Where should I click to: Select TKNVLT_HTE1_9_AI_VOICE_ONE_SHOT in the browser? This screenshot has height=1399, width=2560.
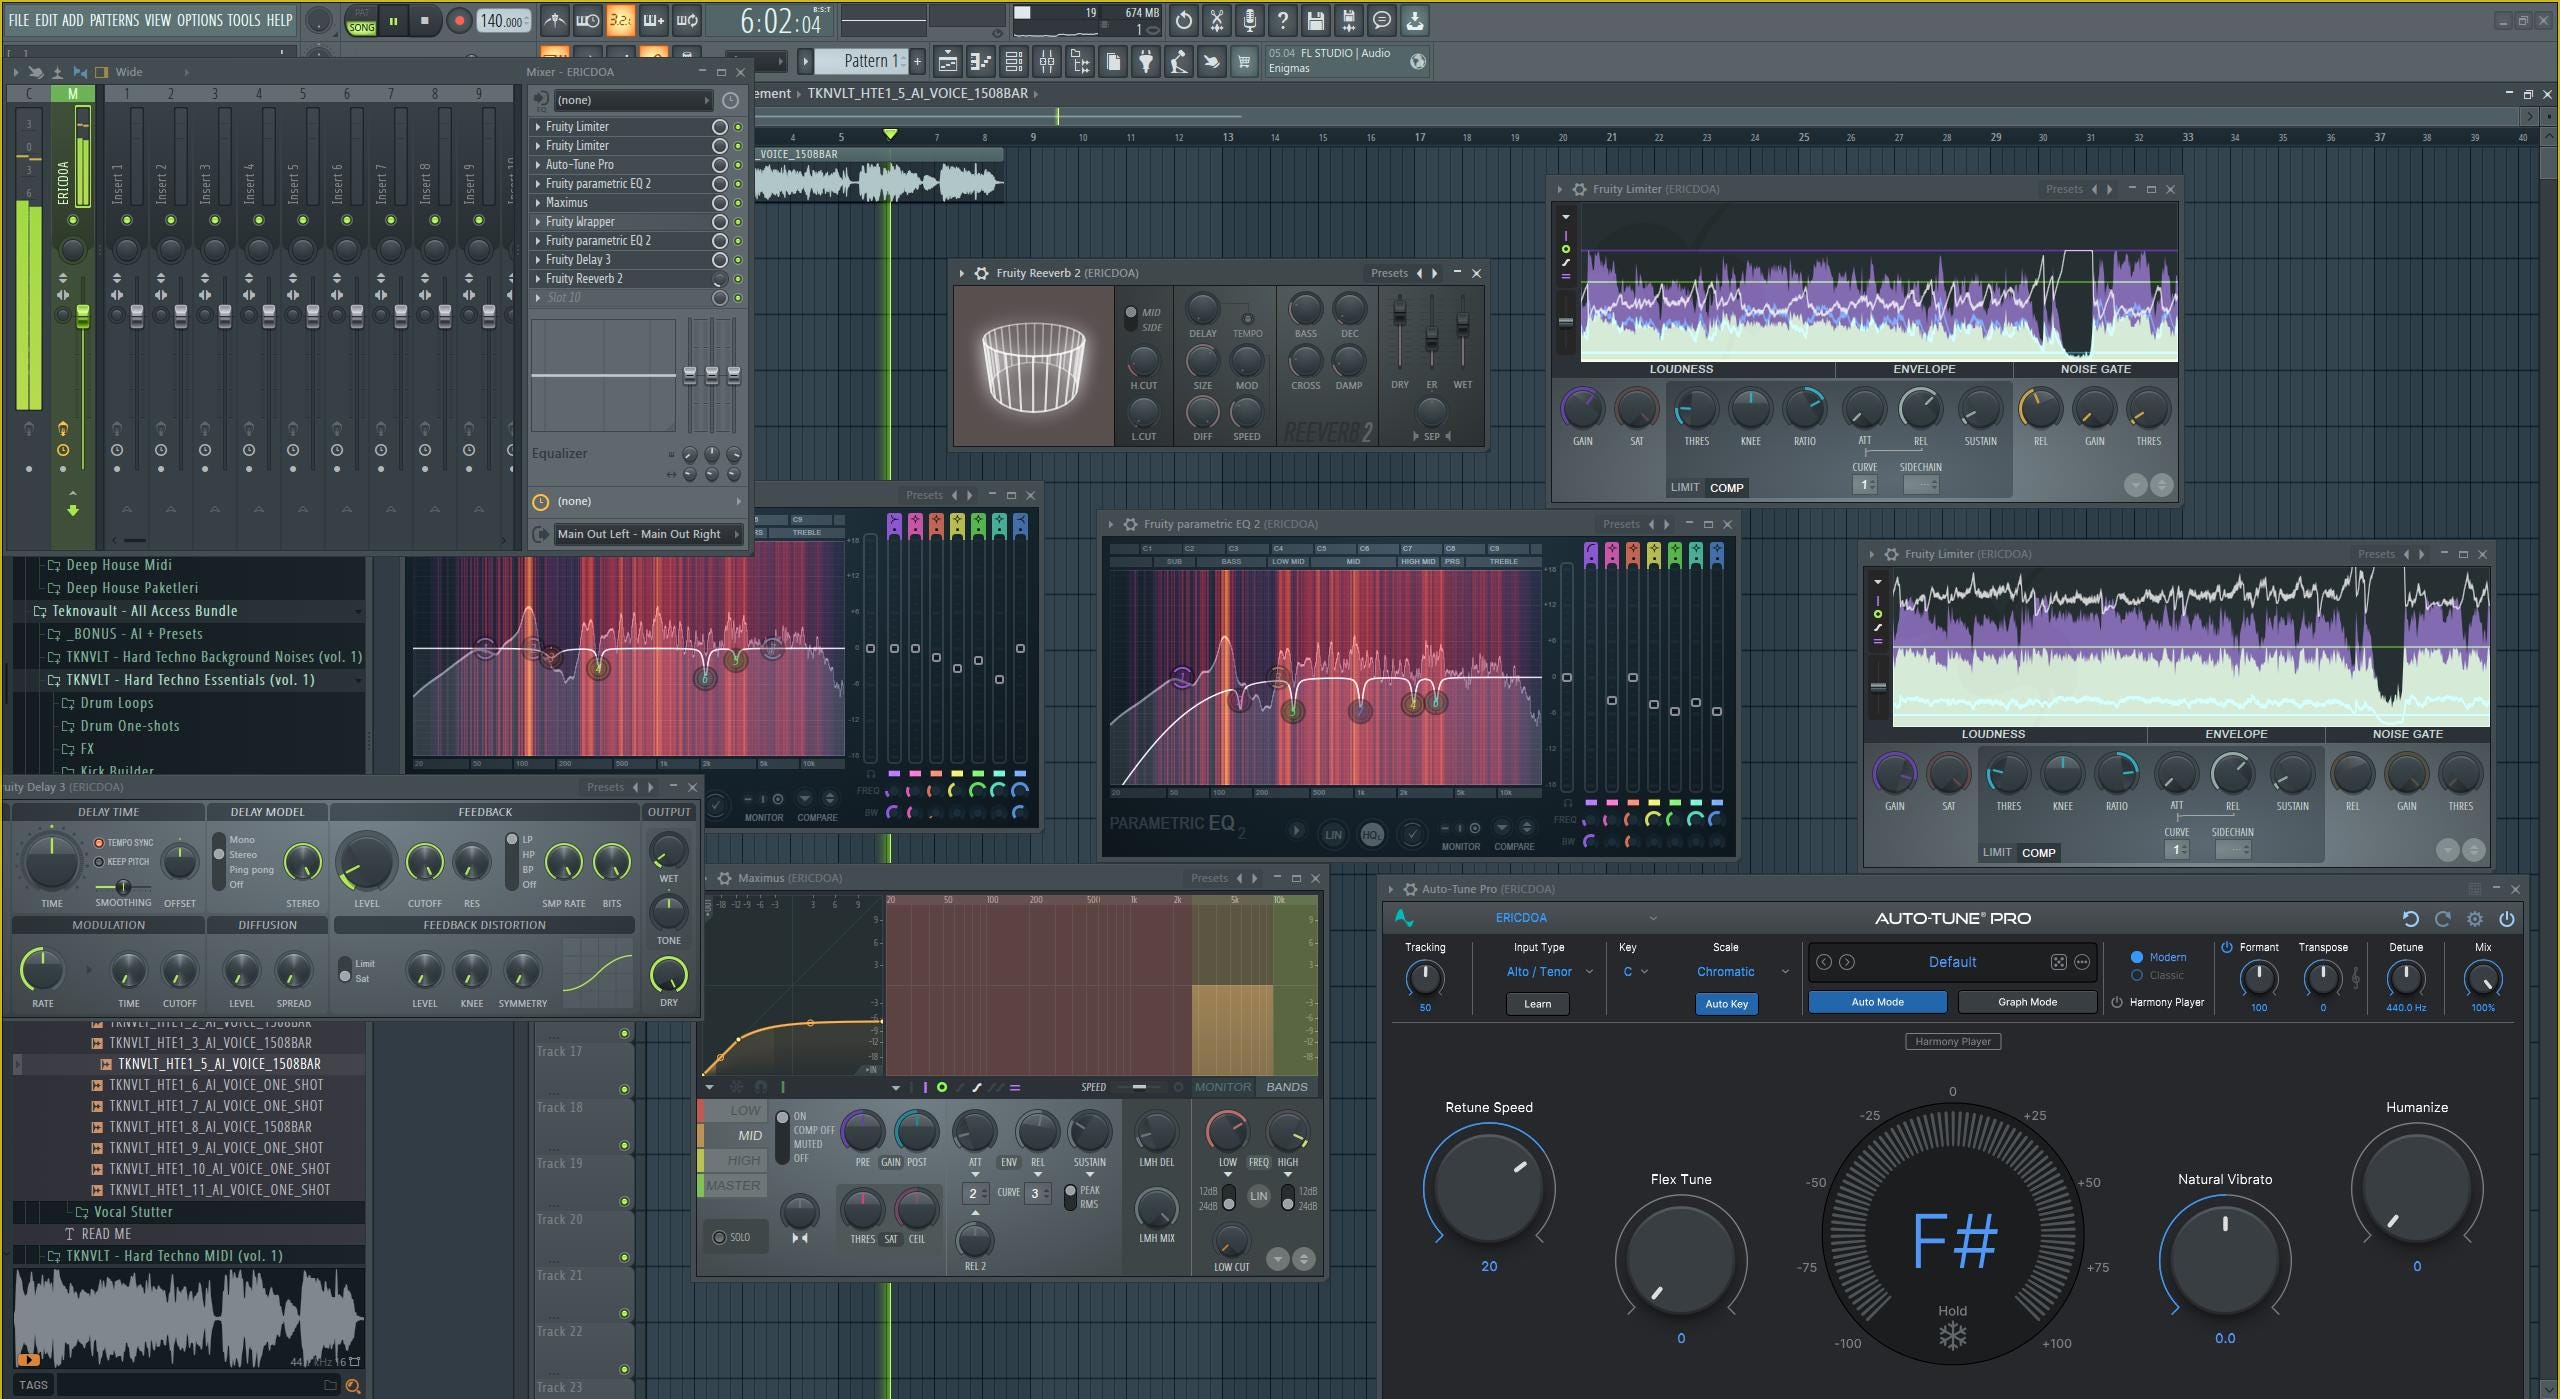point(215,1147)
